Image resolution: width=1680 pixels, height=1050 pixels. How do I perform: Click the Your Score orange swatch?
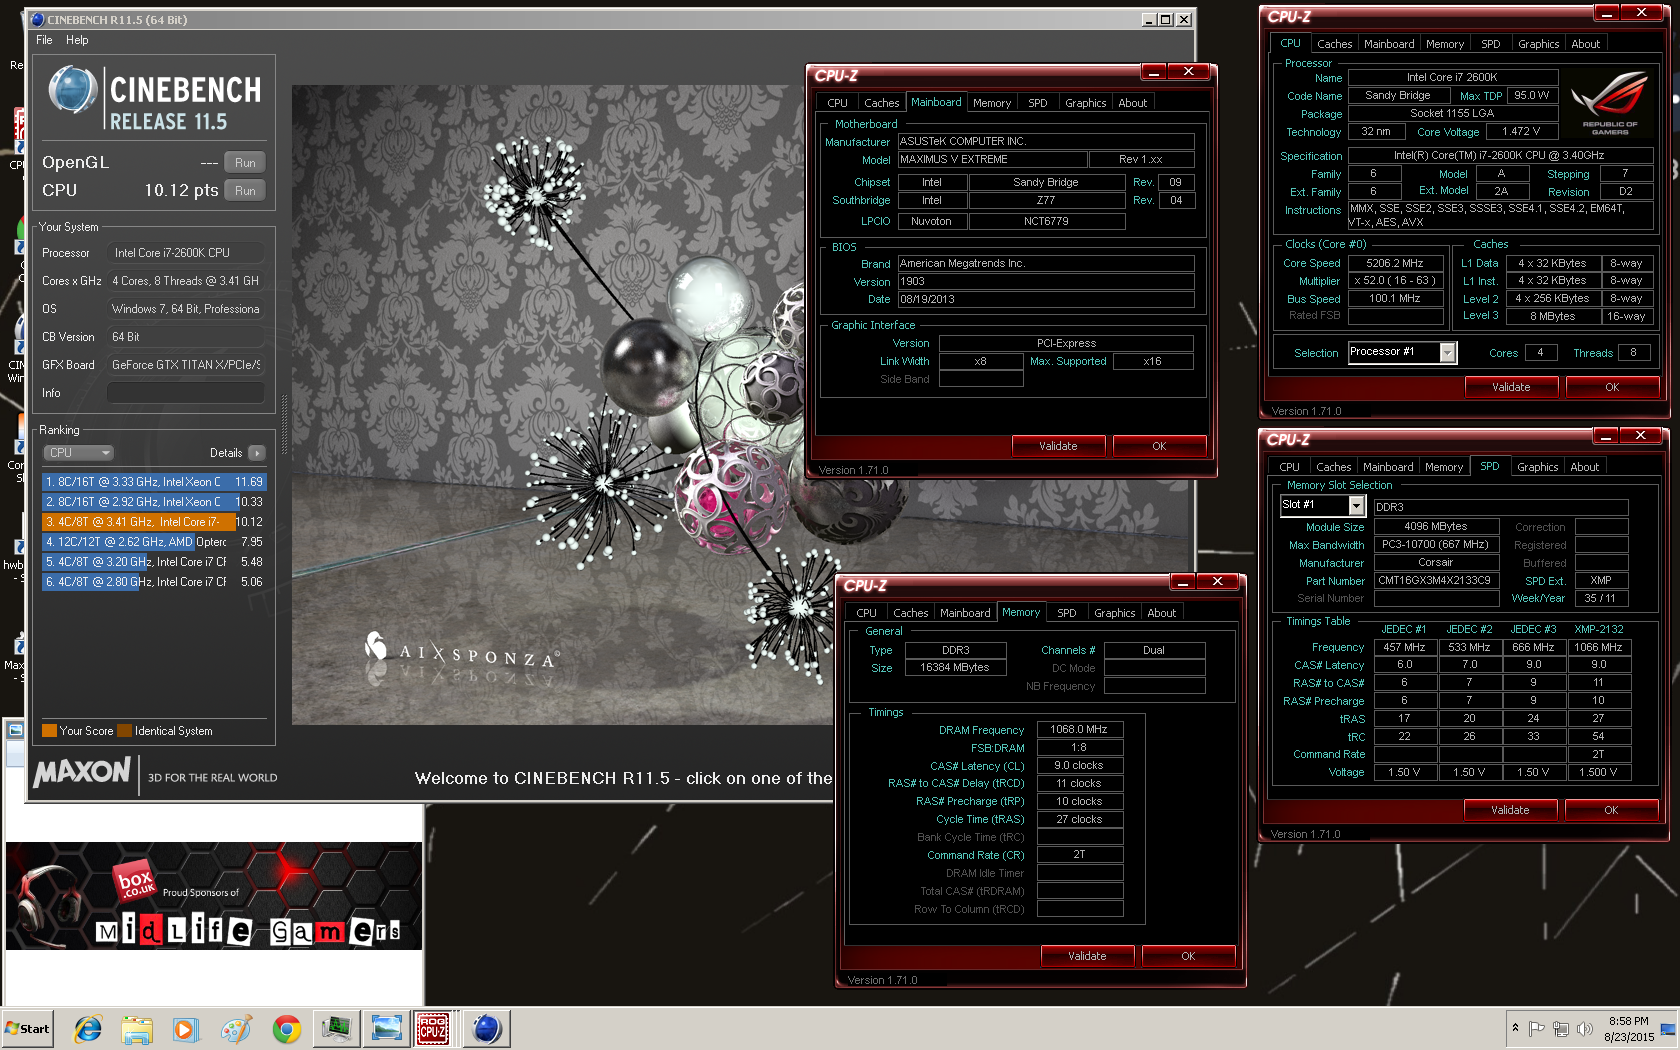click(49, 731)
